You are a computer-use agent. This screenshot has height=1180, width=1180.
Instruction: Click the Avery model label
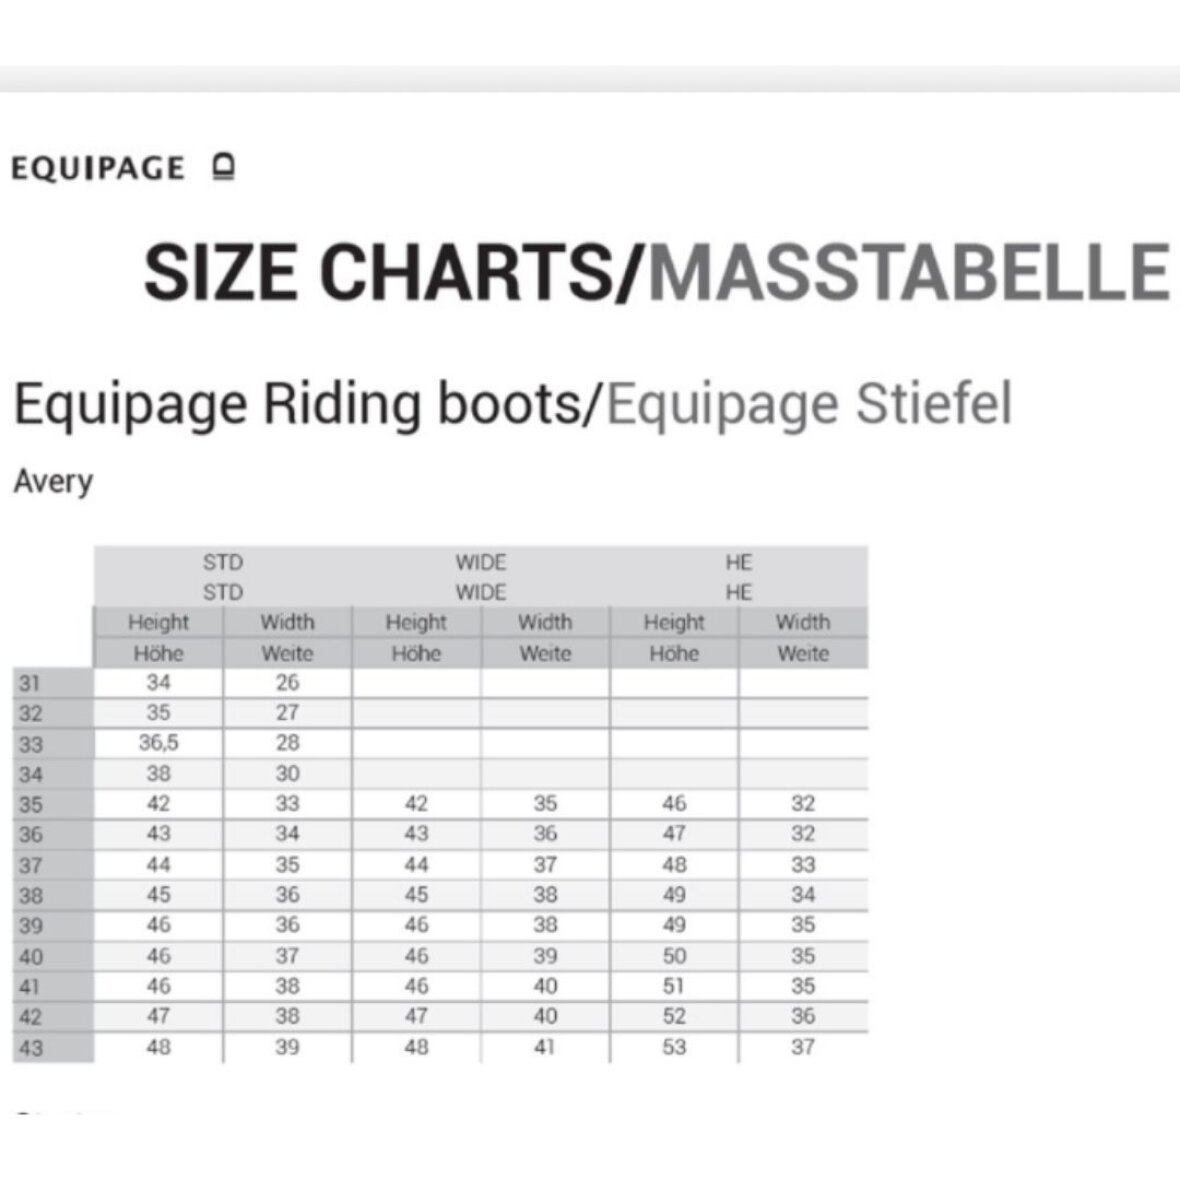[53, 481]
